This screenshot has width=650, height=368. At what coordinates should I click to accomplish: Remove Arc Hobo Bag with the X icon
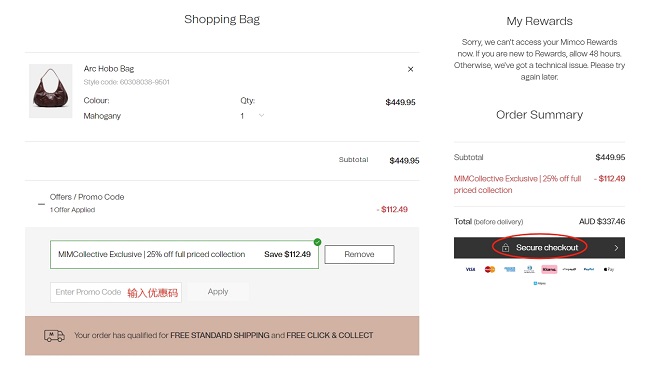coord(410,69)
